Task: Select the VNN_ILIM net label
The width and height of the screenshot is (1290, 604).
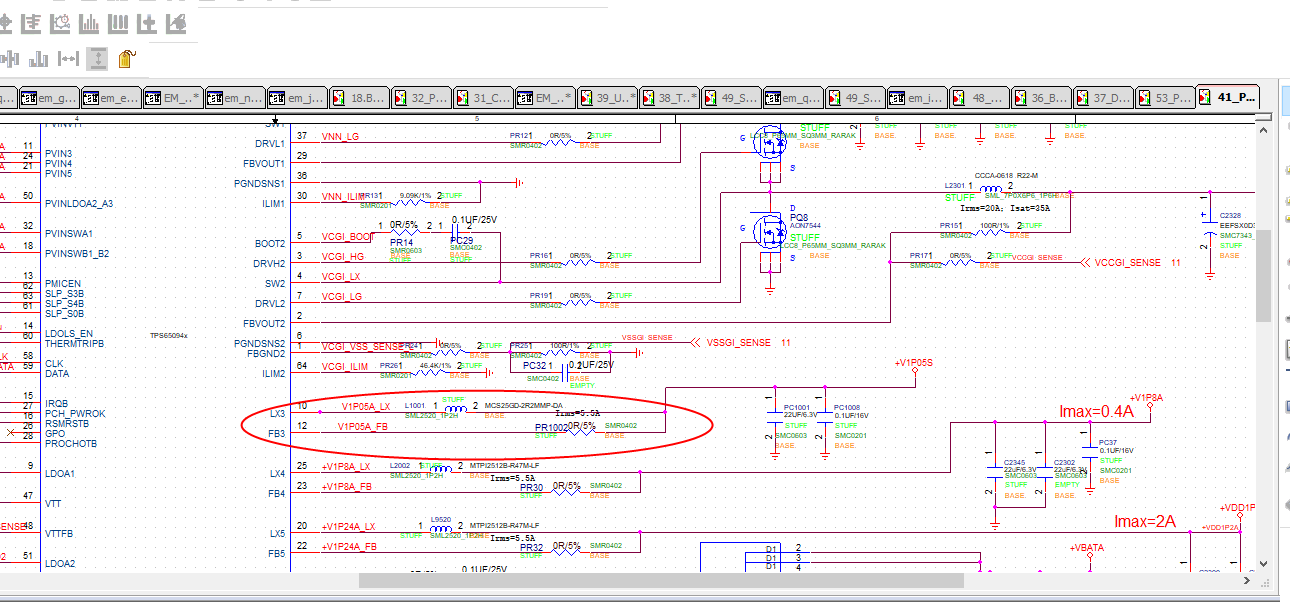Action: (x=344, y=196)
